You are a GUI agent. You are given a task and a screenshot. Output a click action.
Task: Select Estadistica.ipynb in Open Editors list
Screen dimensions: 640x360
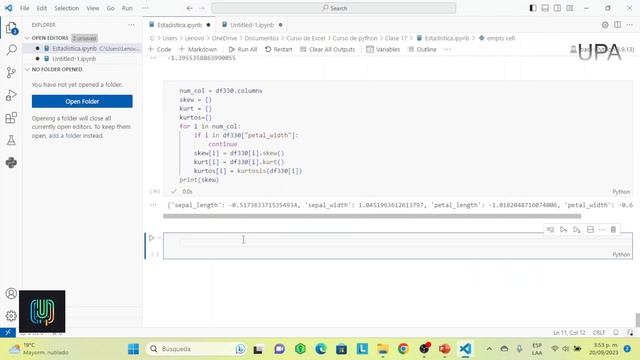click(74, 49)
